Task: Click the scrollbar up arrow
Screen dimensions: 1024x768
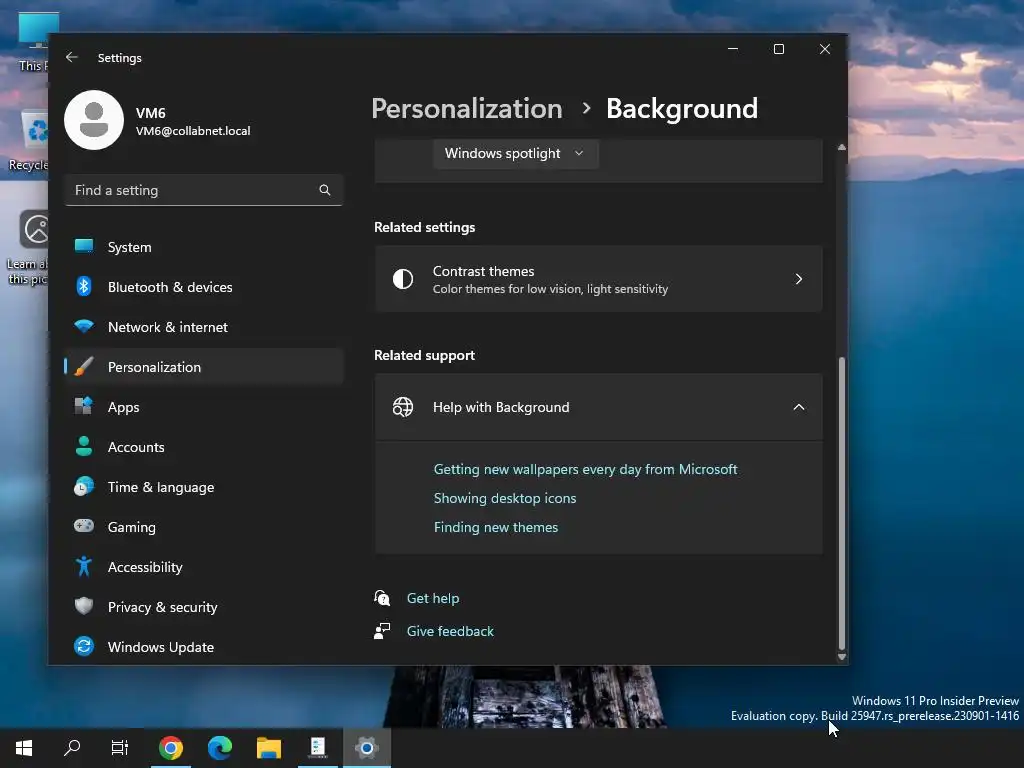Action: pos(842,148)
